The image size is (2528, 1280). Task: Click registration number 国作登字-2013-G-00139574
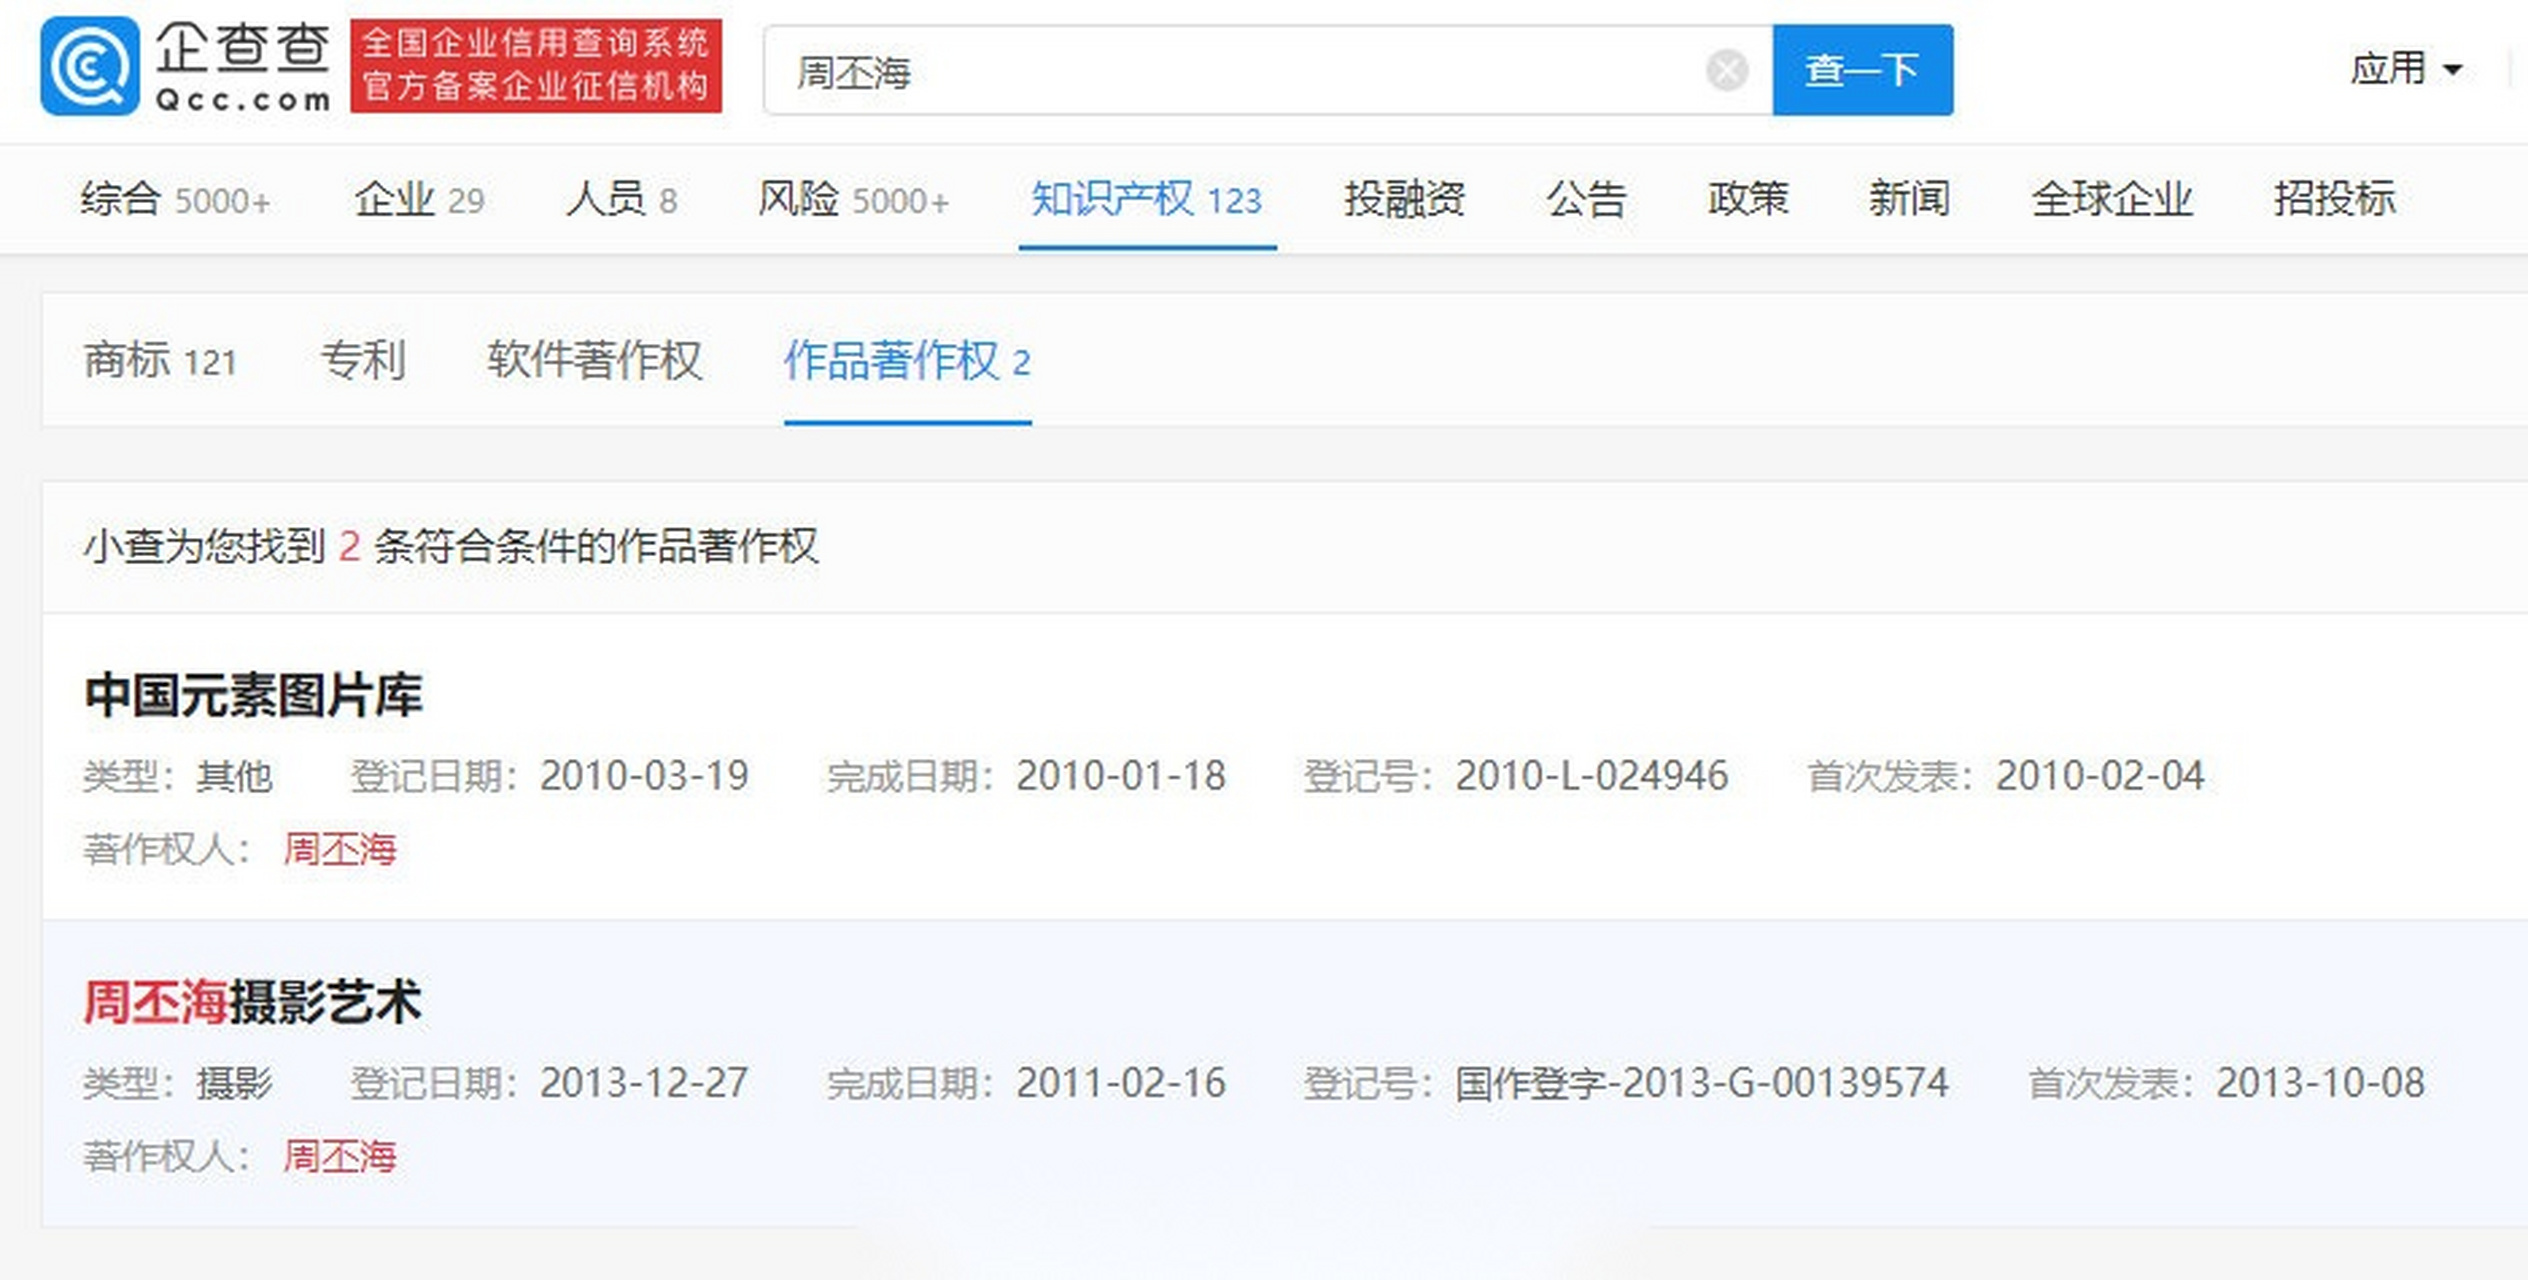pyautogui.click(x=1701, y=1083)
